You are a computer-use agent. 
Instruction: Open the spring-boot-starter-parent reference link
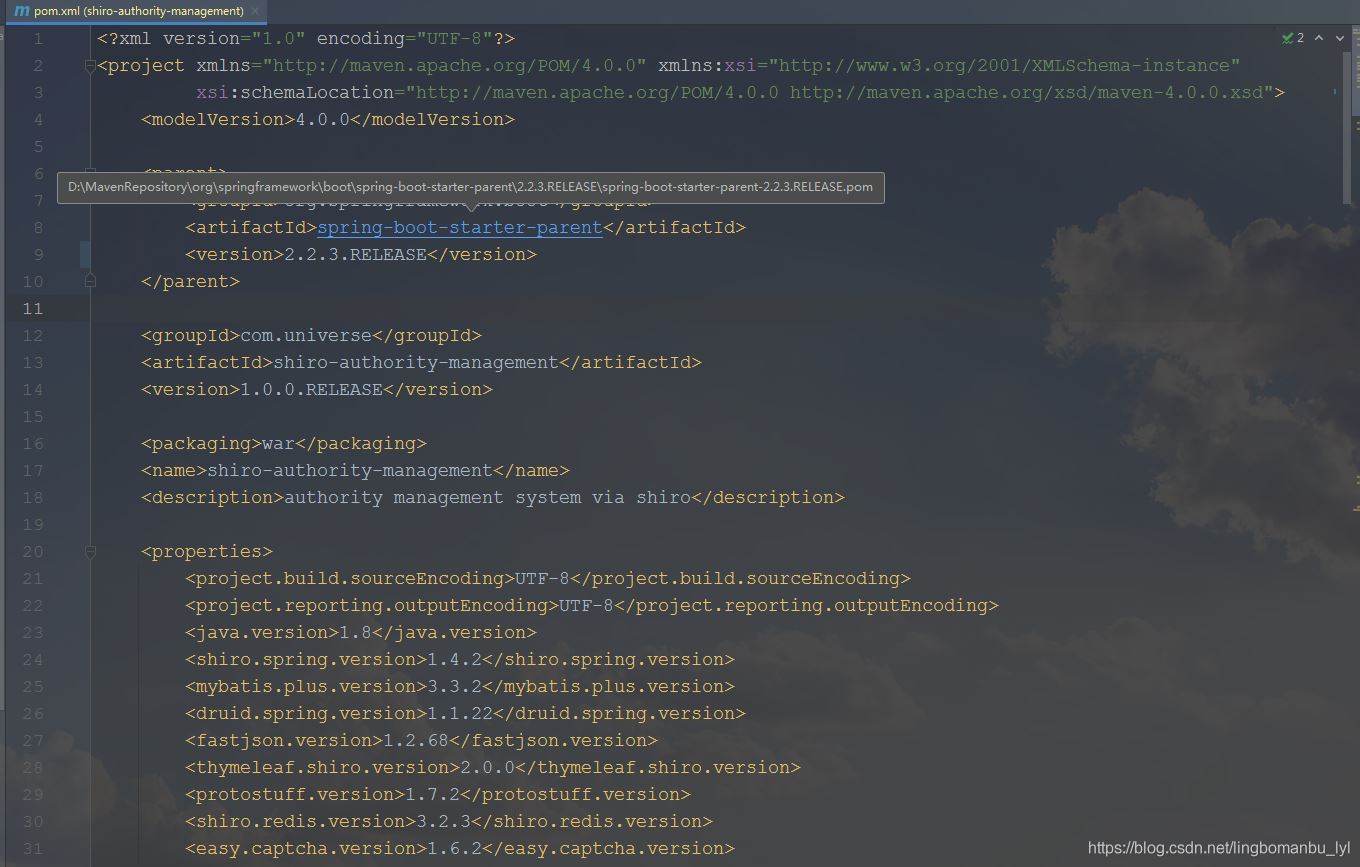(458, 227)
